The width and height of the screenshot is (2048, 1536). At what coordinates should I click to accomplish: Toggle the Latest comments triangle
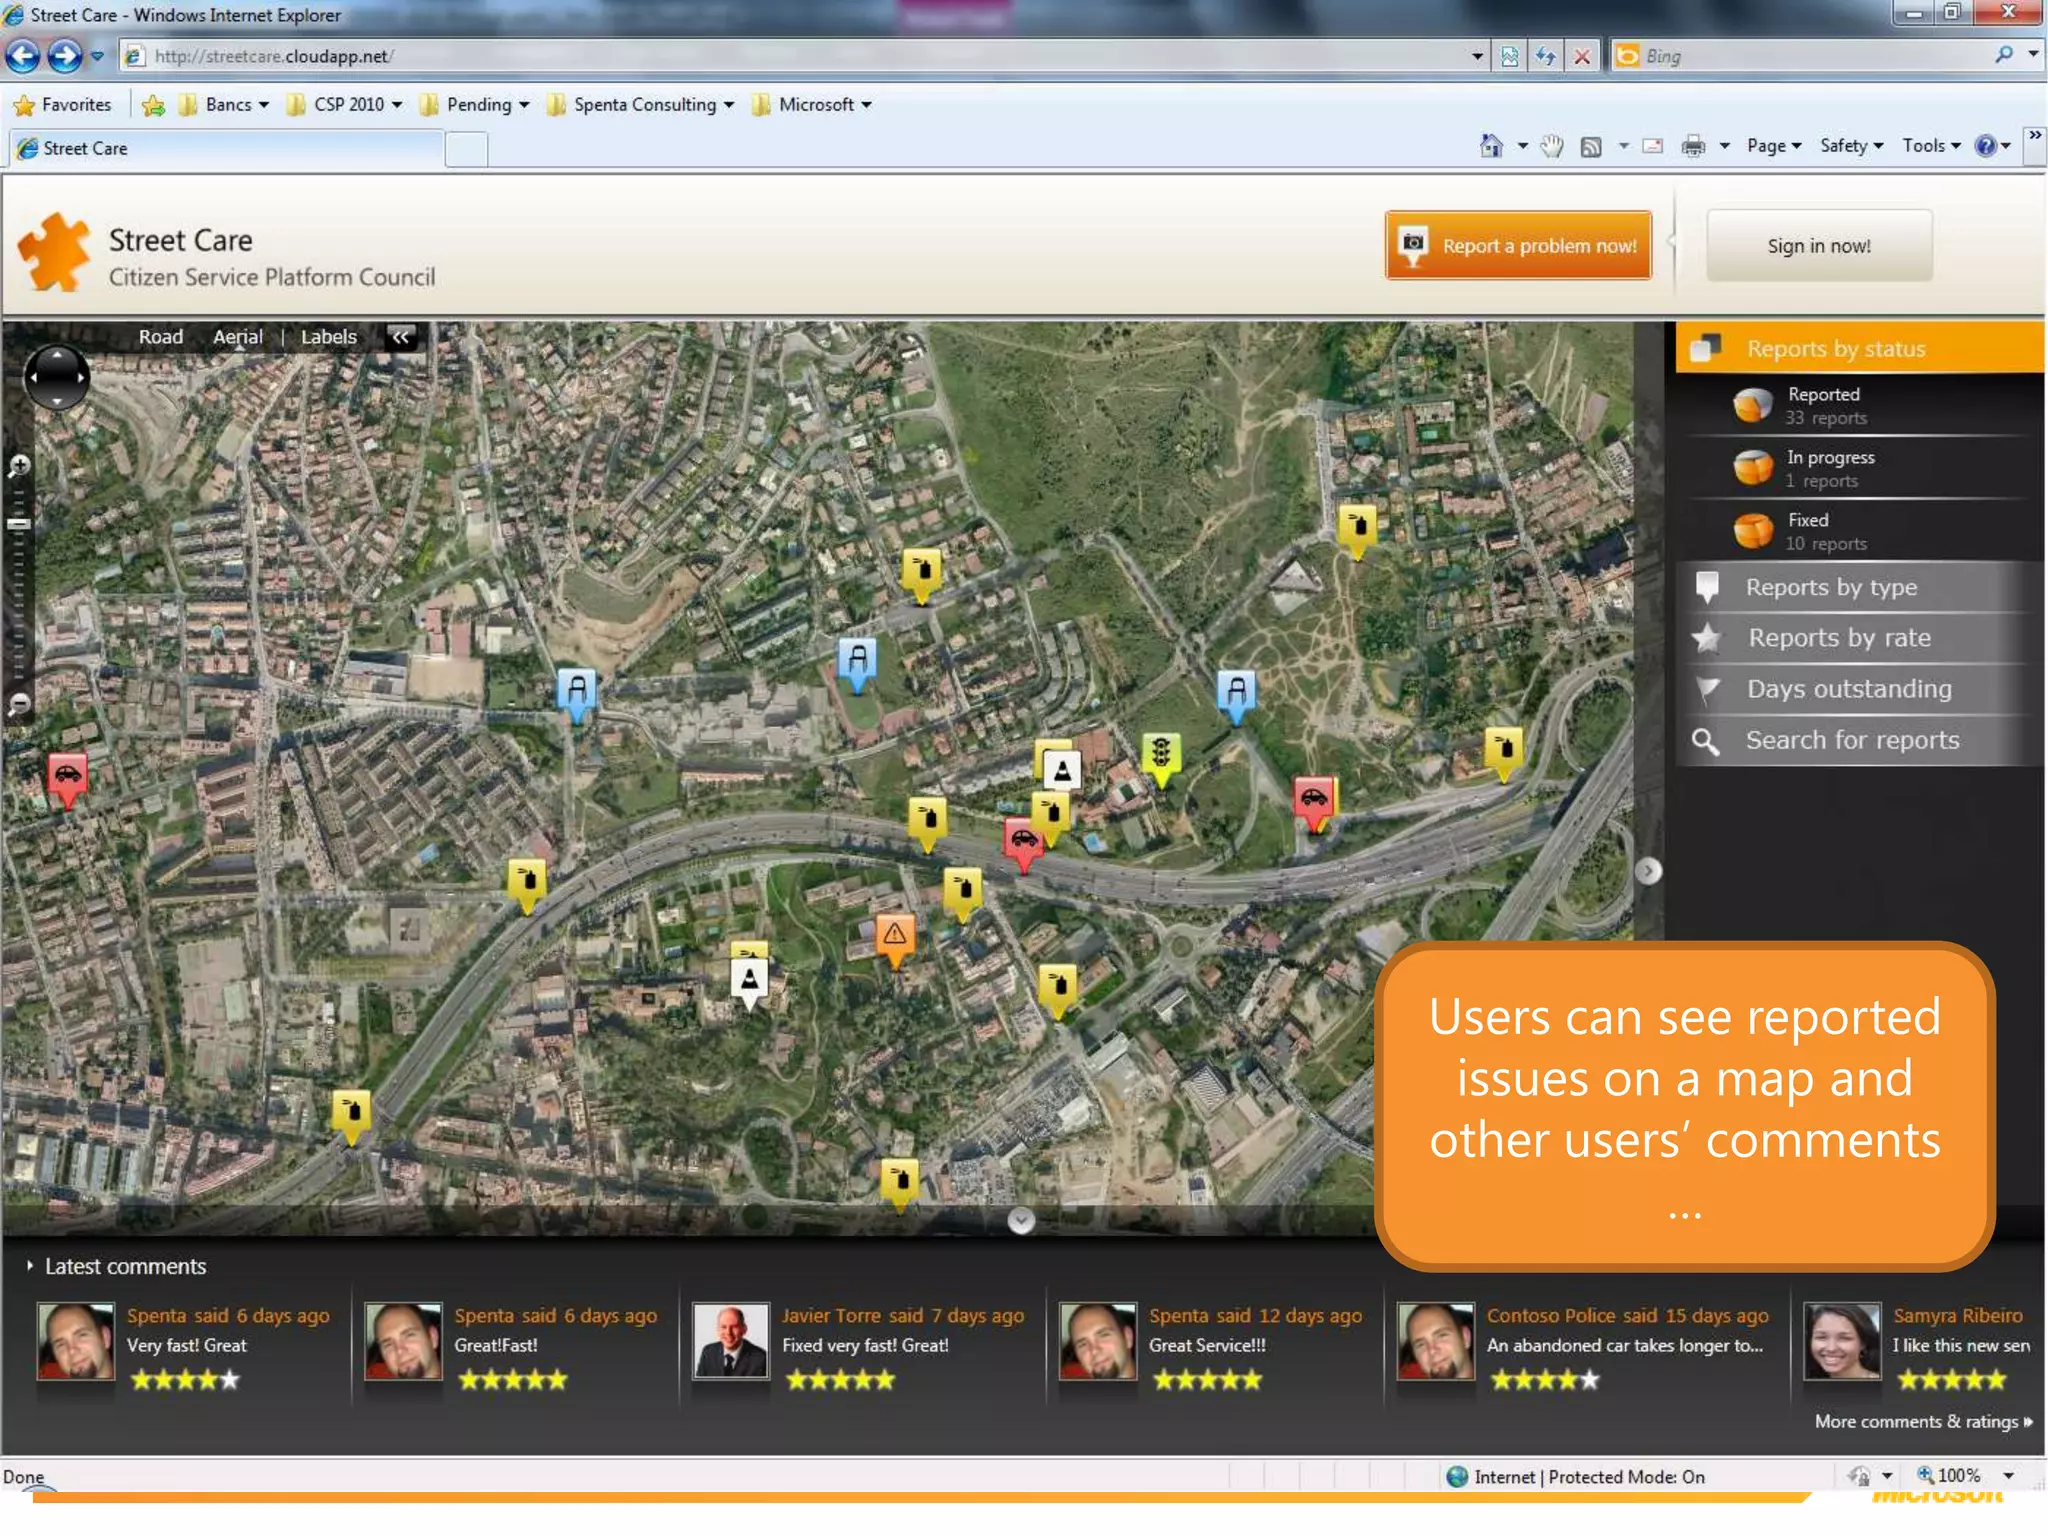tap(30, 1266)
